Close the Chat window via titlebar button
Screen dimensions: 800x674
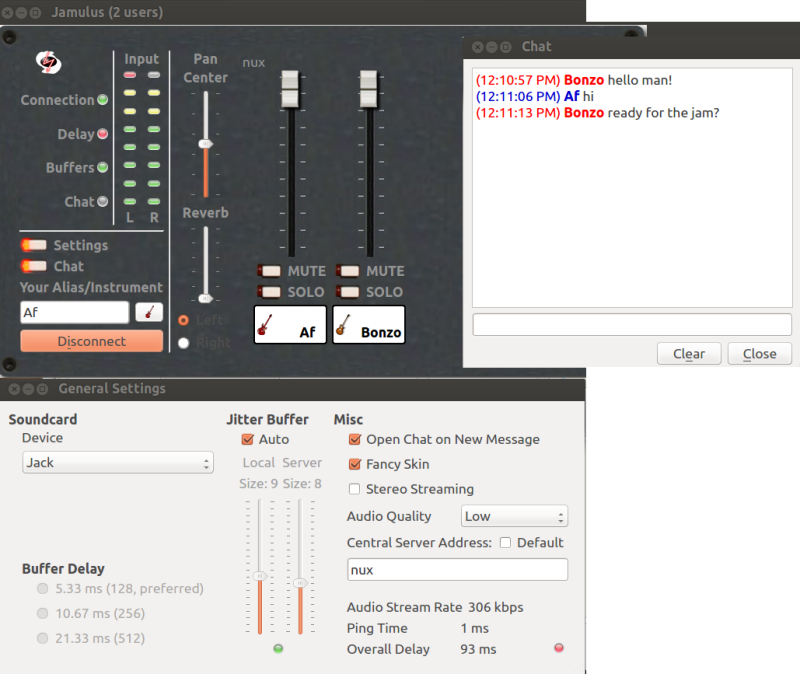(478, 47)
